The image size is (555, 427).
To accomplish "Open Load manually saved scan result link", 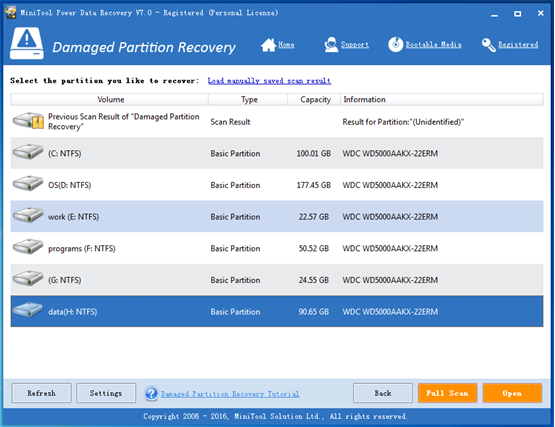I will coord(269,81).
